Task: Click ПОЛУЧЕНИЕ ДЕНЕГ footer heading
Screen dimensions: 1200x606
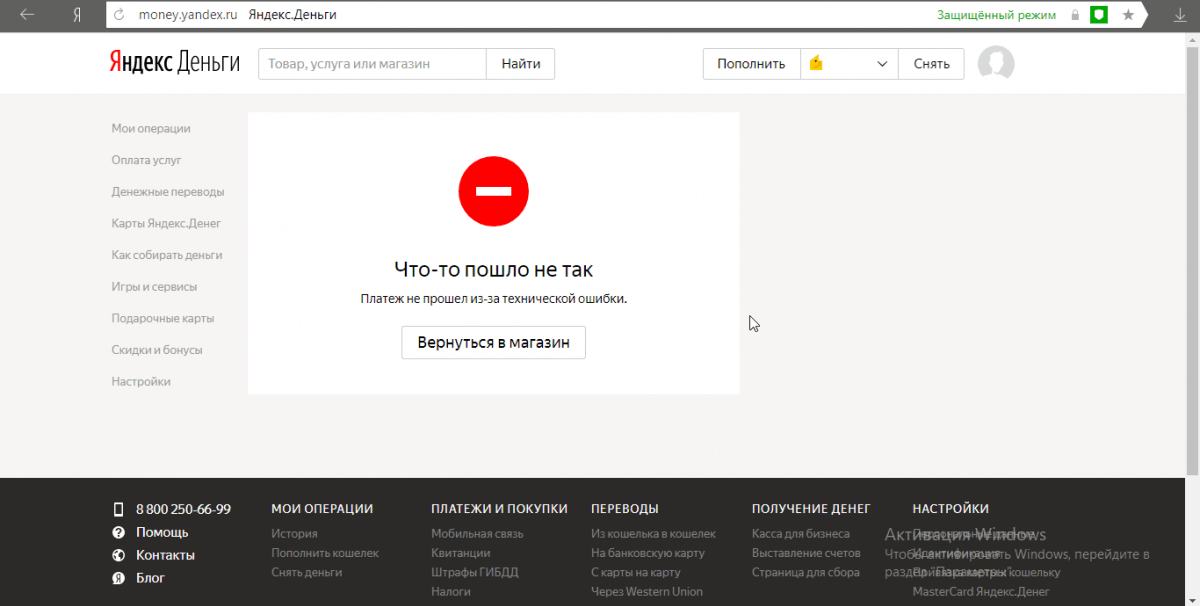Action: click(811, 509)
